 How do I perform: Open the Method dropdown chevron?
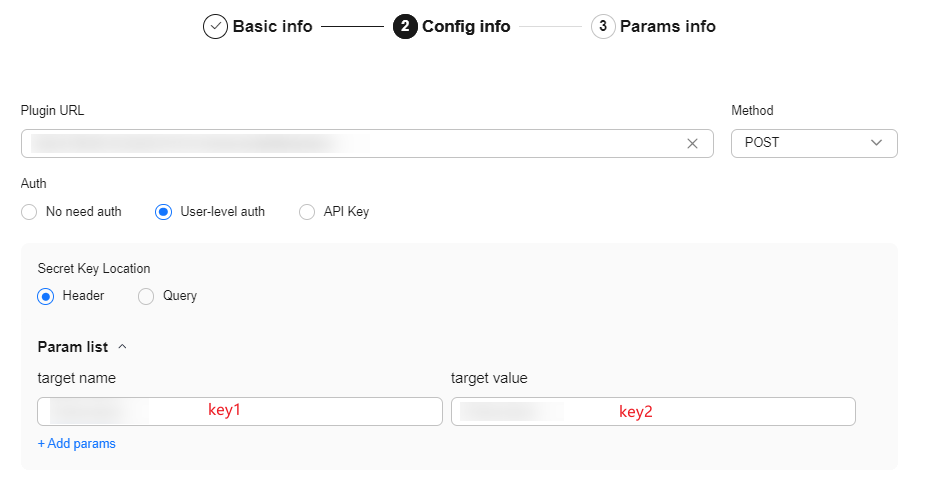tap(877, 143)
